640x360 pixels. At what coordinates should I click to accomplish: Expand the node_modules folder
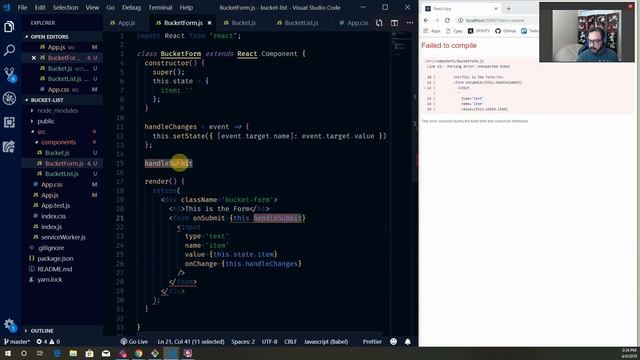coord(58,111)
